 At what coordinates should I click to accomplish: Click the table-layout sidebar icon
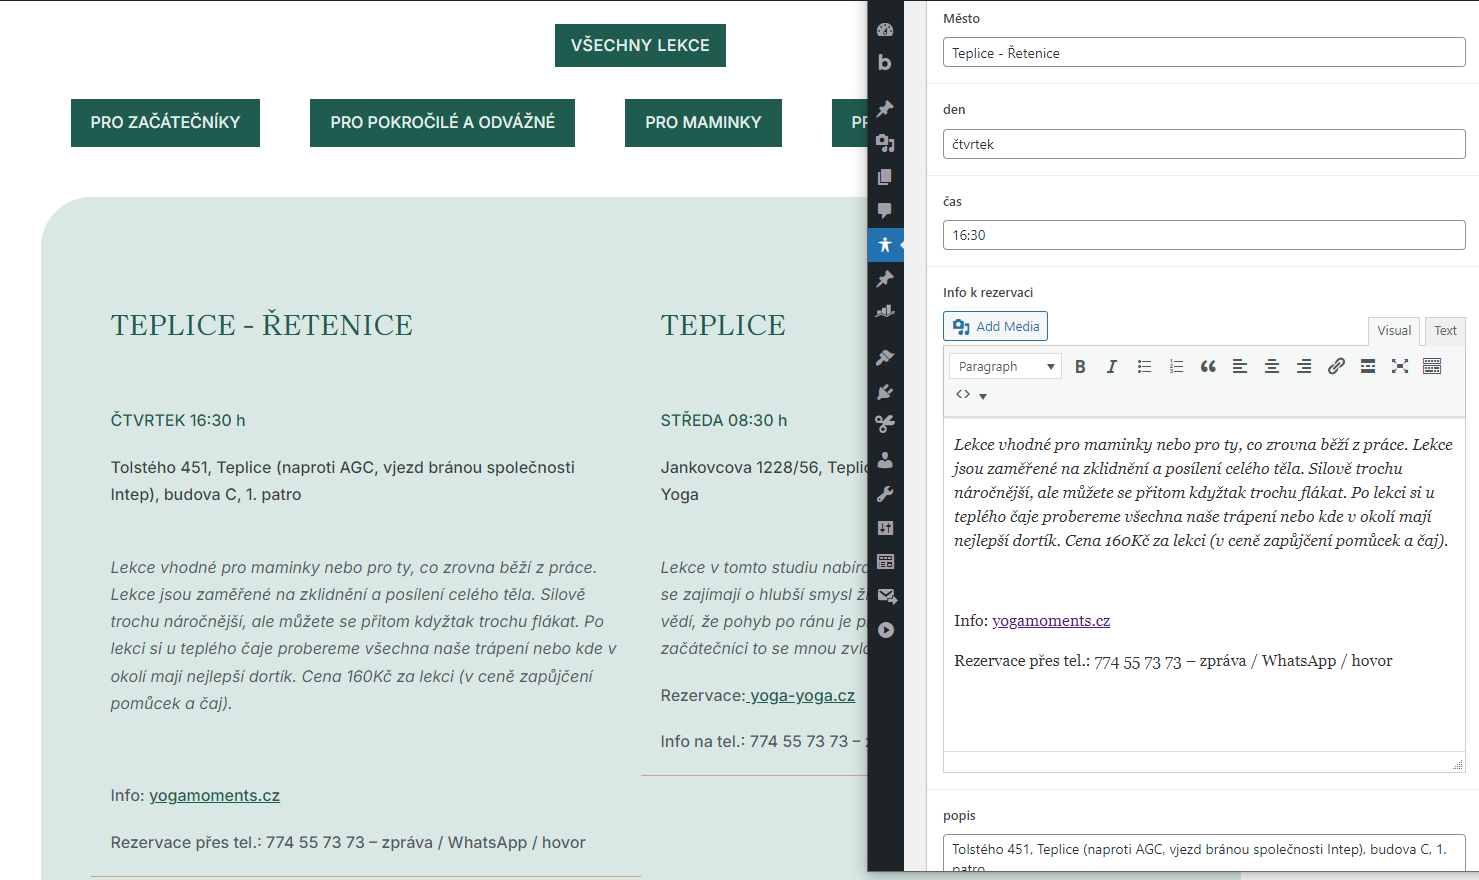885,562
